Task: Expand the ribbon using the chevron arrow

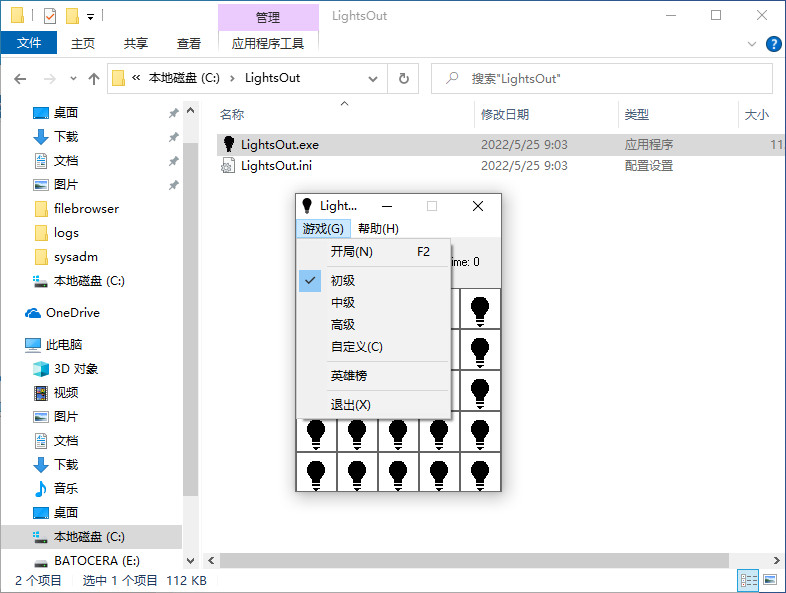Action: click(x=753, y=44)
